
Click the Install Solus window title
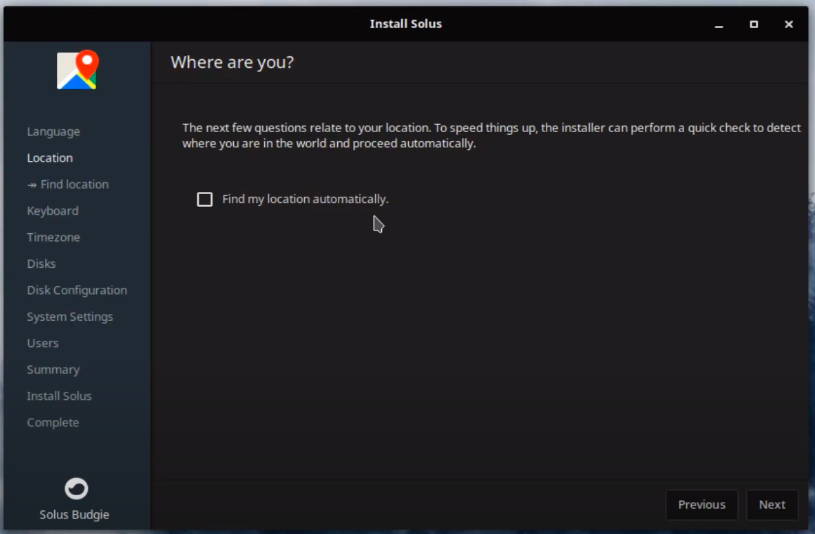point(406,24)
